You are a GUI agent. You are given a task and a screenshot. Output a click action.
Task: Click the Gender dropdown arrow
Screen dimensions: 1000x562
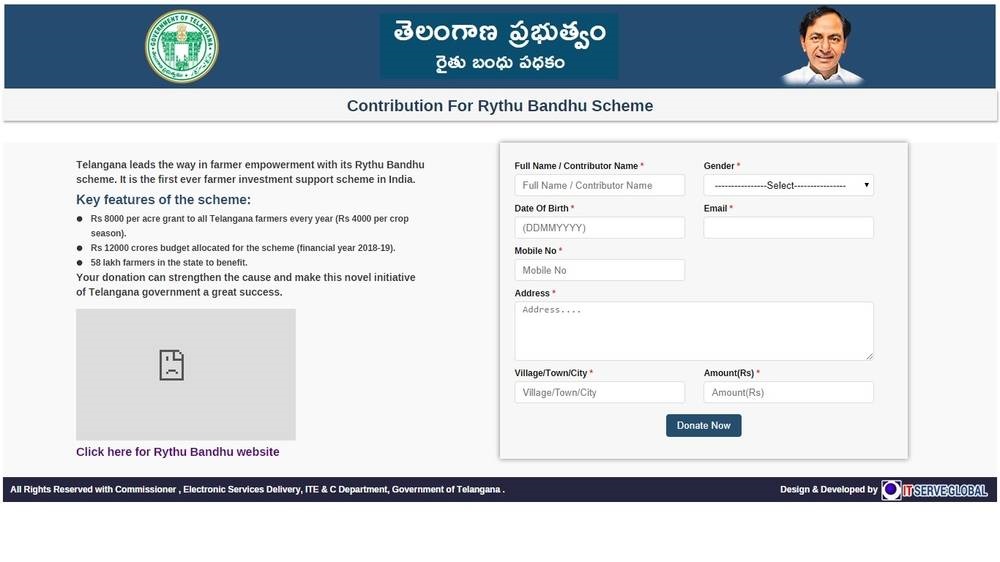point(866,185)
